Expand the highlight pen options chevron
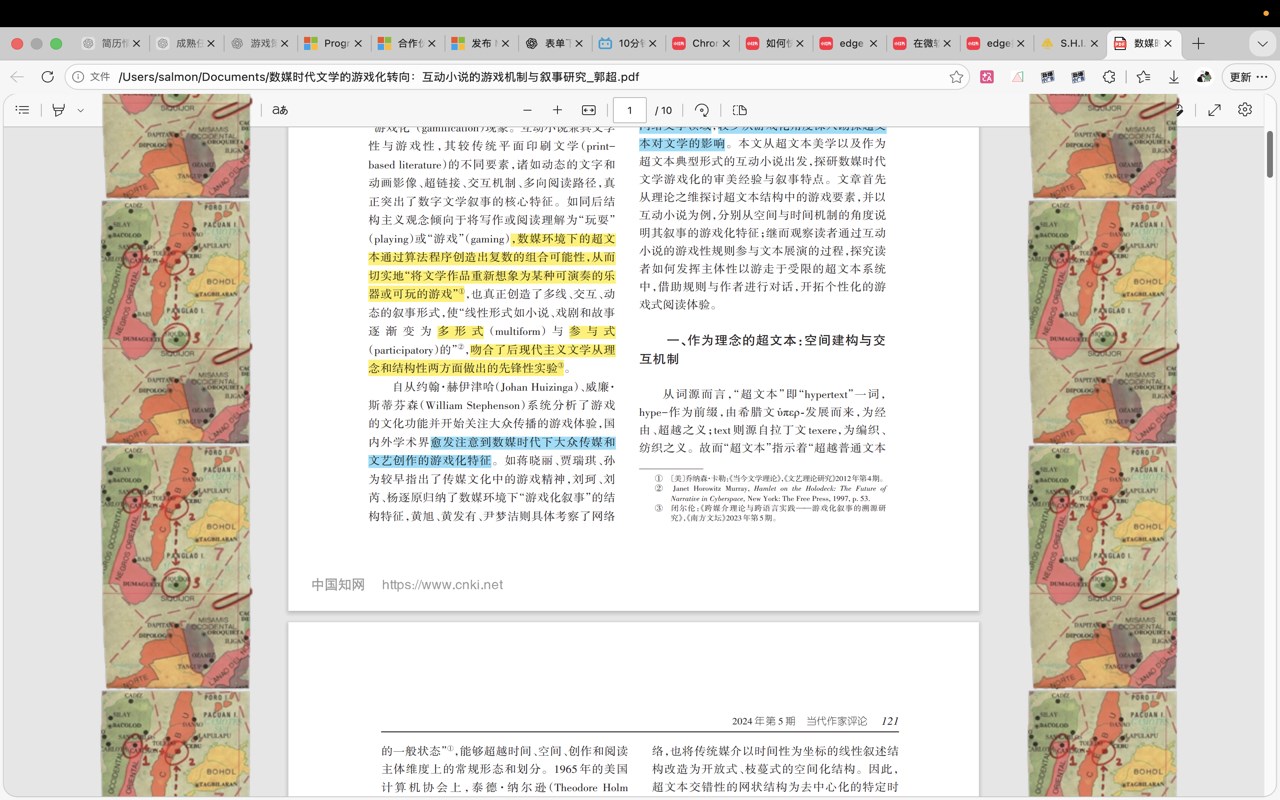This screenshot has height=800, width=1280. tap(81, 110)
